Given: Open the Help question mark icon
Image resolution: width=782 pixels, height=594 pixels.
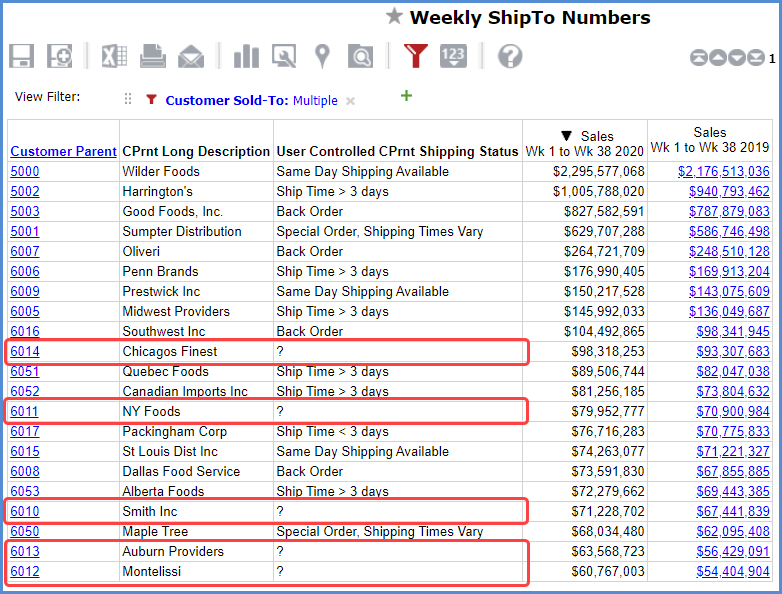Looking at the screenshot, I should tap(510, 56).
